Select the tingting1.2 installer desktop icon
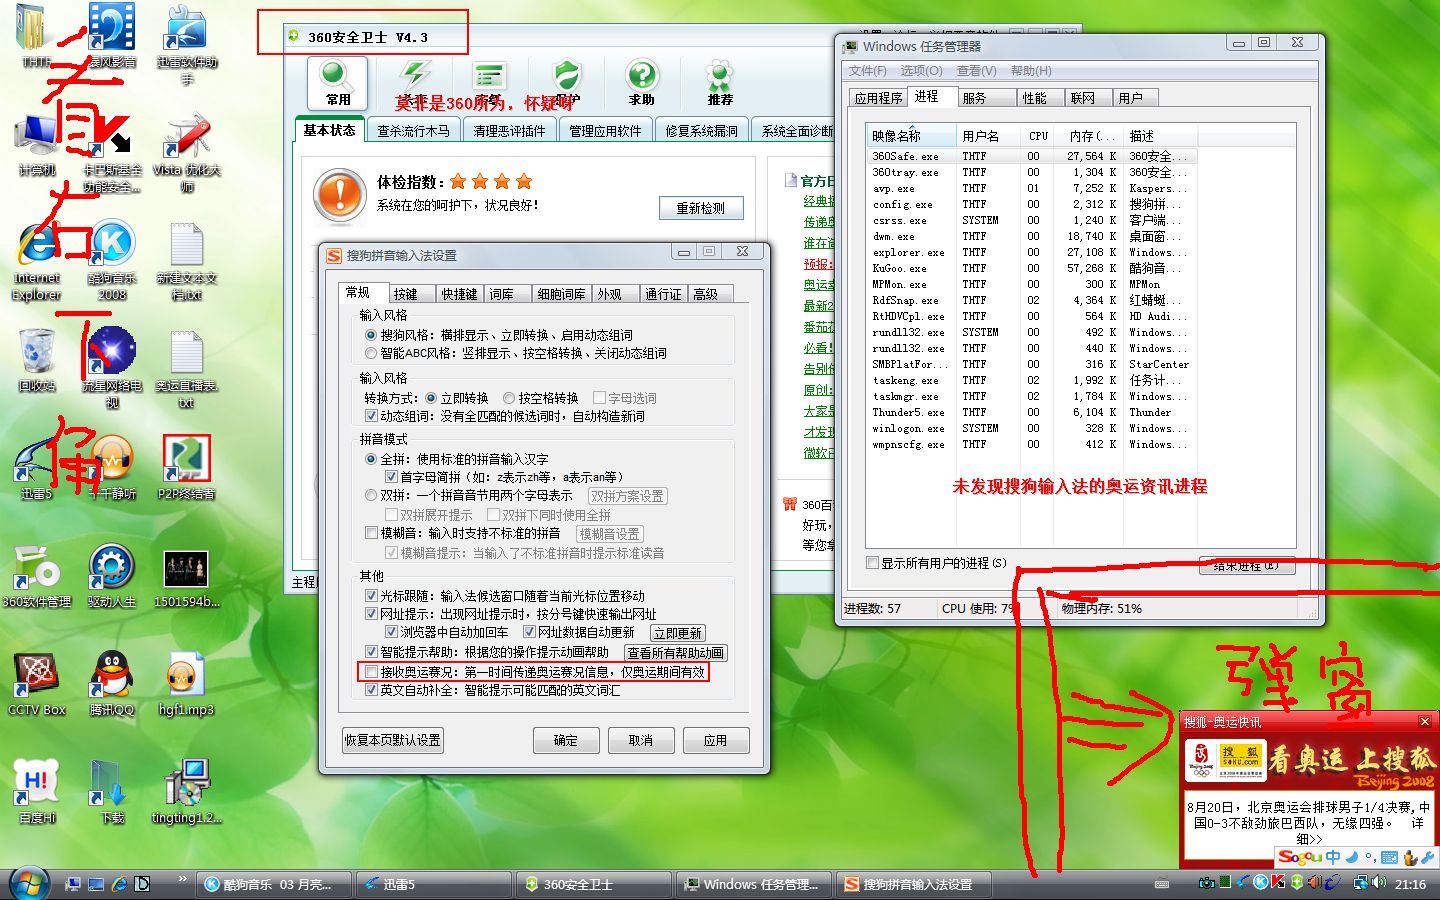Viewport: 1440px width, 900px height. click(186, 792)
